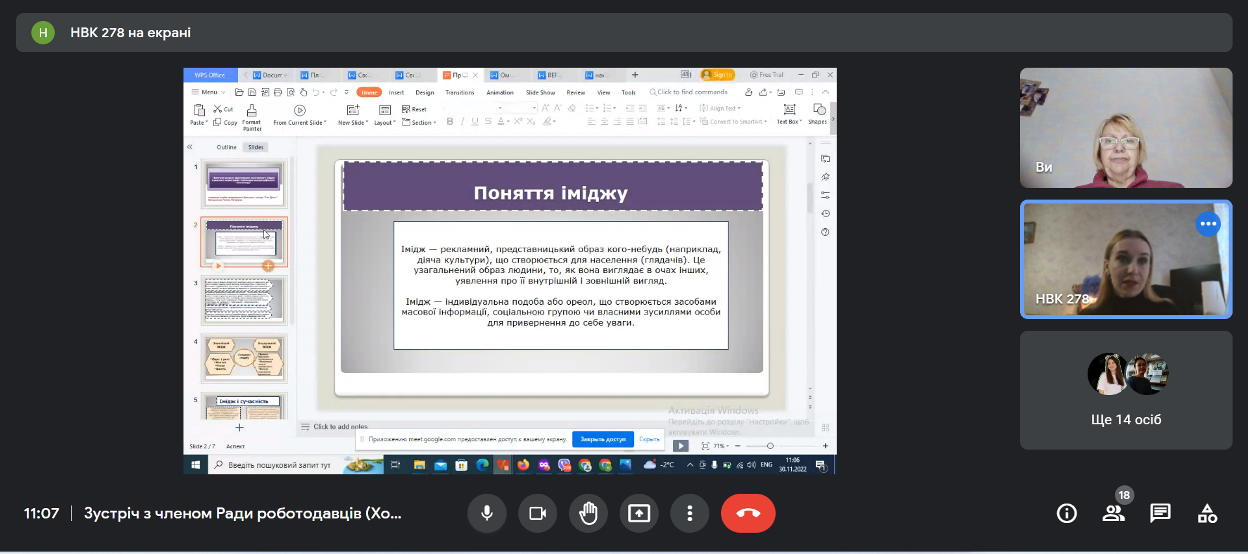The height and width of the screenshot is (554, 1248).
Task: Open more options three-dot menu
Action: 689,513
